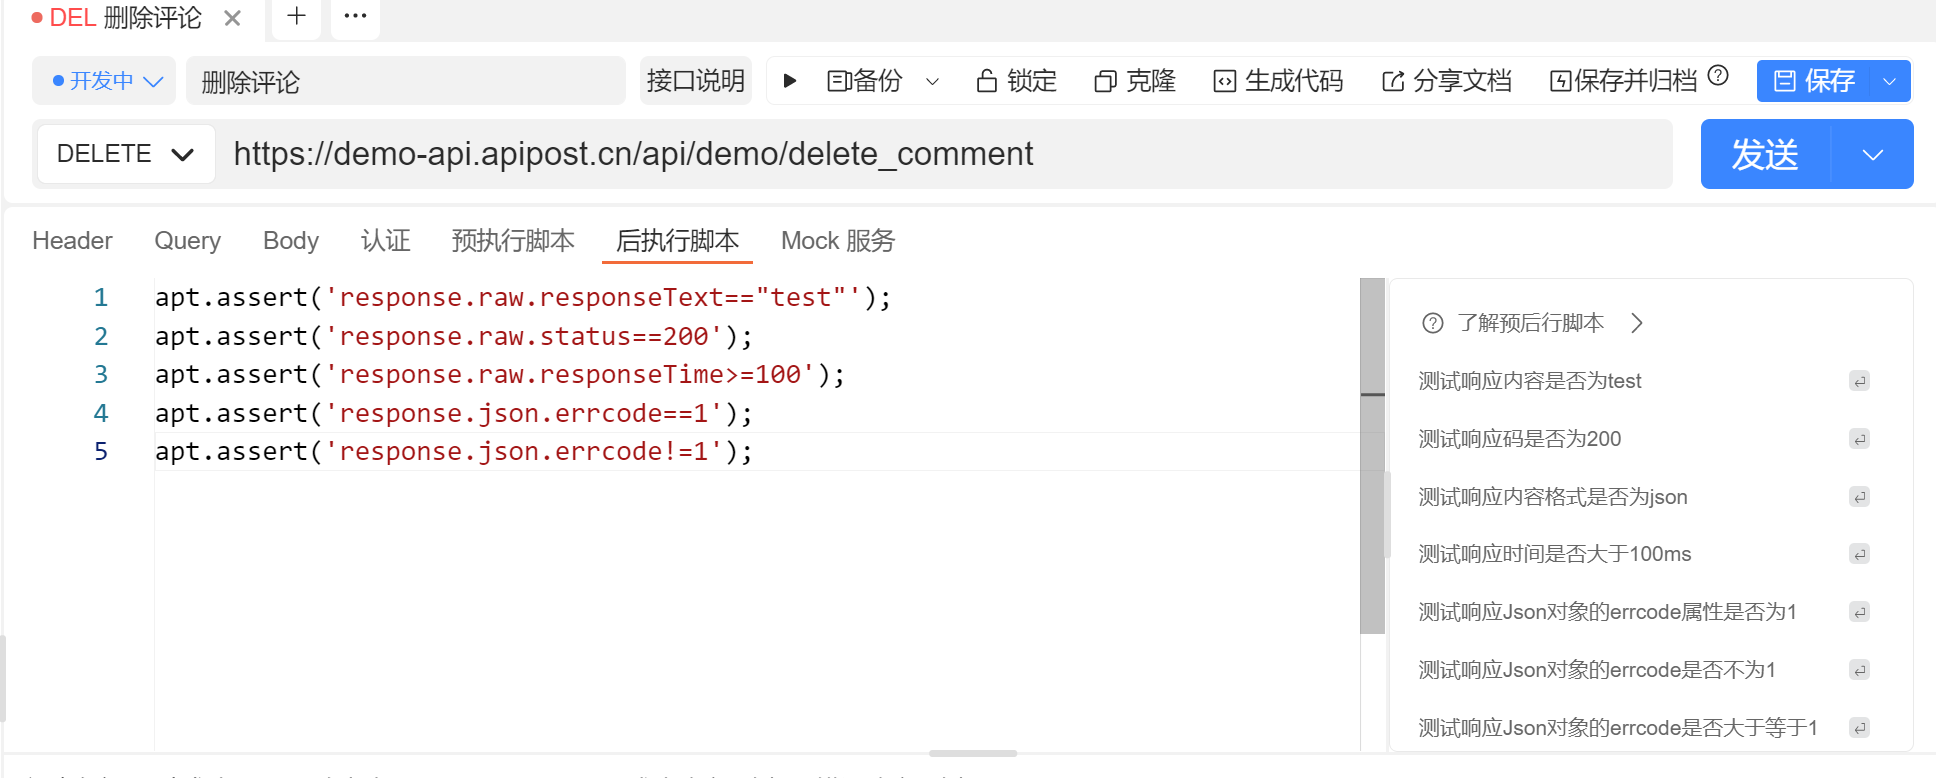Insert snippet 测试响应内容格式是否为json
The height and width of the screenshot is (778, 1936).
[1553, 497]
